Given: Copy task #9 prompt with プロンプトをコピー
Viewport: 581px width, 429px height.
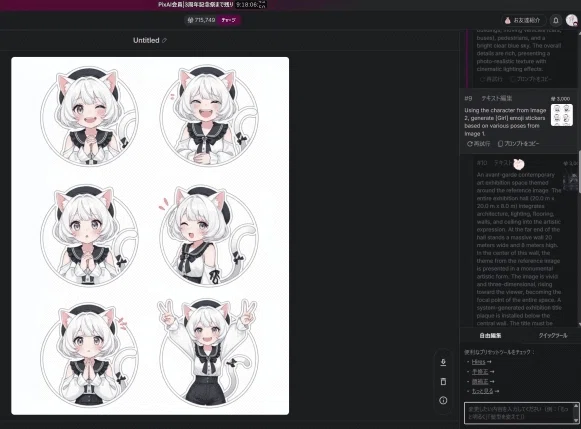Looking at the screenshot, I should 518,144.
